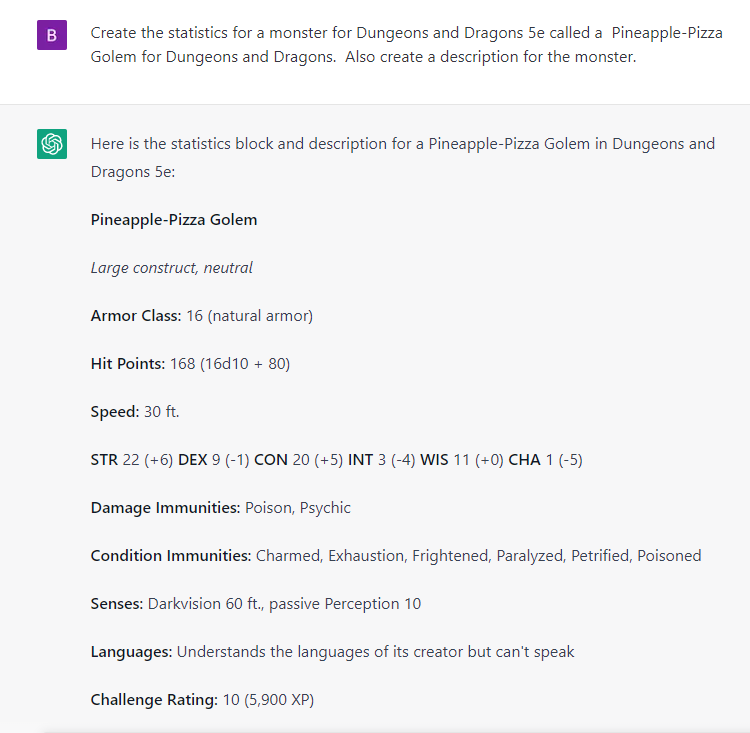Click the bold Pineapple-Pizza Golem heading
Screen dimensions: 750x733
click(174, 220)
